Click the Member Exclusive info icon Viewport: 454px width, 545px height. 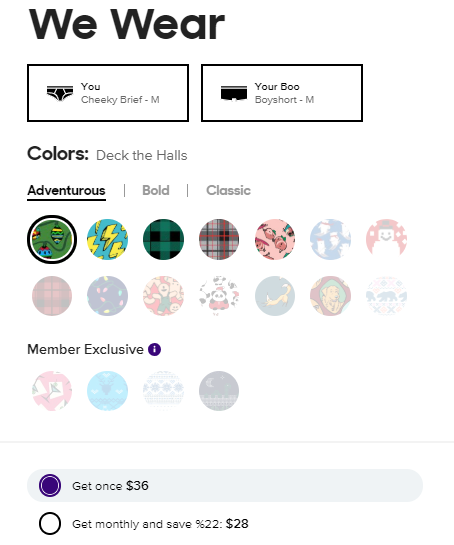154,349
